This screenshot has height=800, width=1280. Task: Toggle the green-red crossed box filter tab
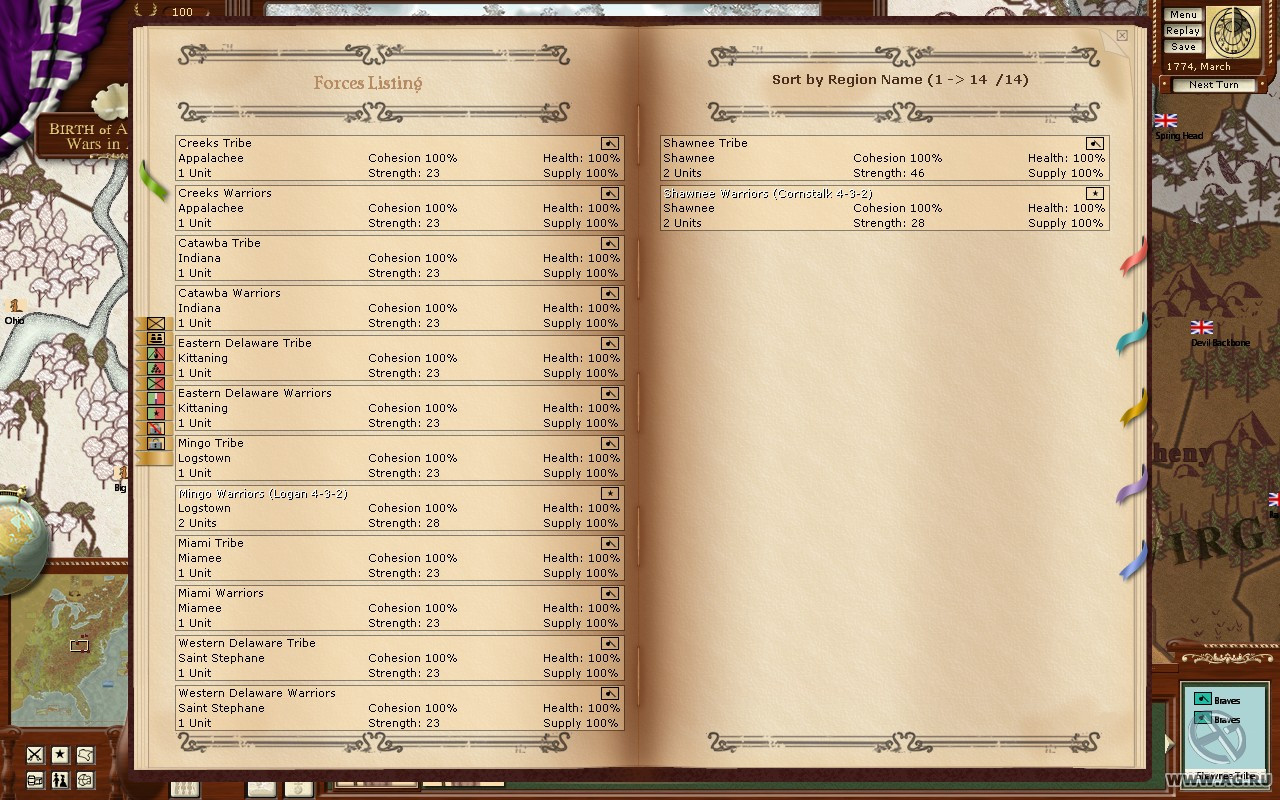click(x=156, y=383)
